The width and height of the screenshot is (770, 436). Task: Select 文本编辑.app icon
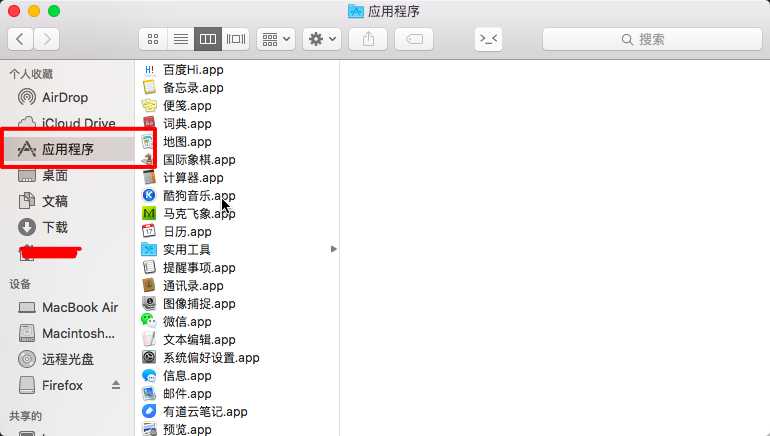(149, 339)
